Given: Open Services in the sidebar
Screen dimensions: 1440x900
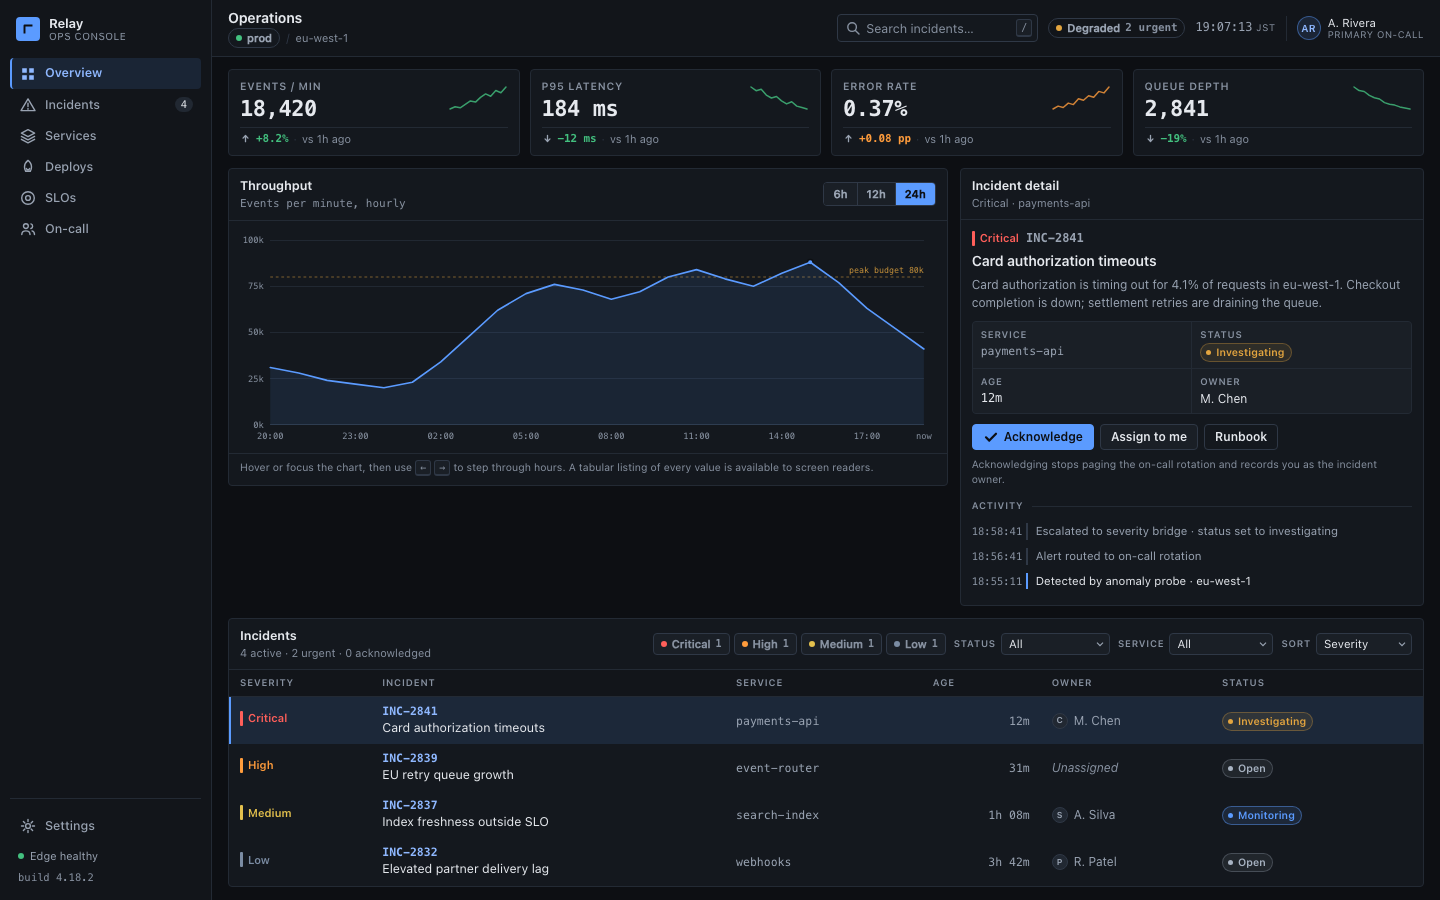Looking at the screenshot, I should tap(105, 136).
